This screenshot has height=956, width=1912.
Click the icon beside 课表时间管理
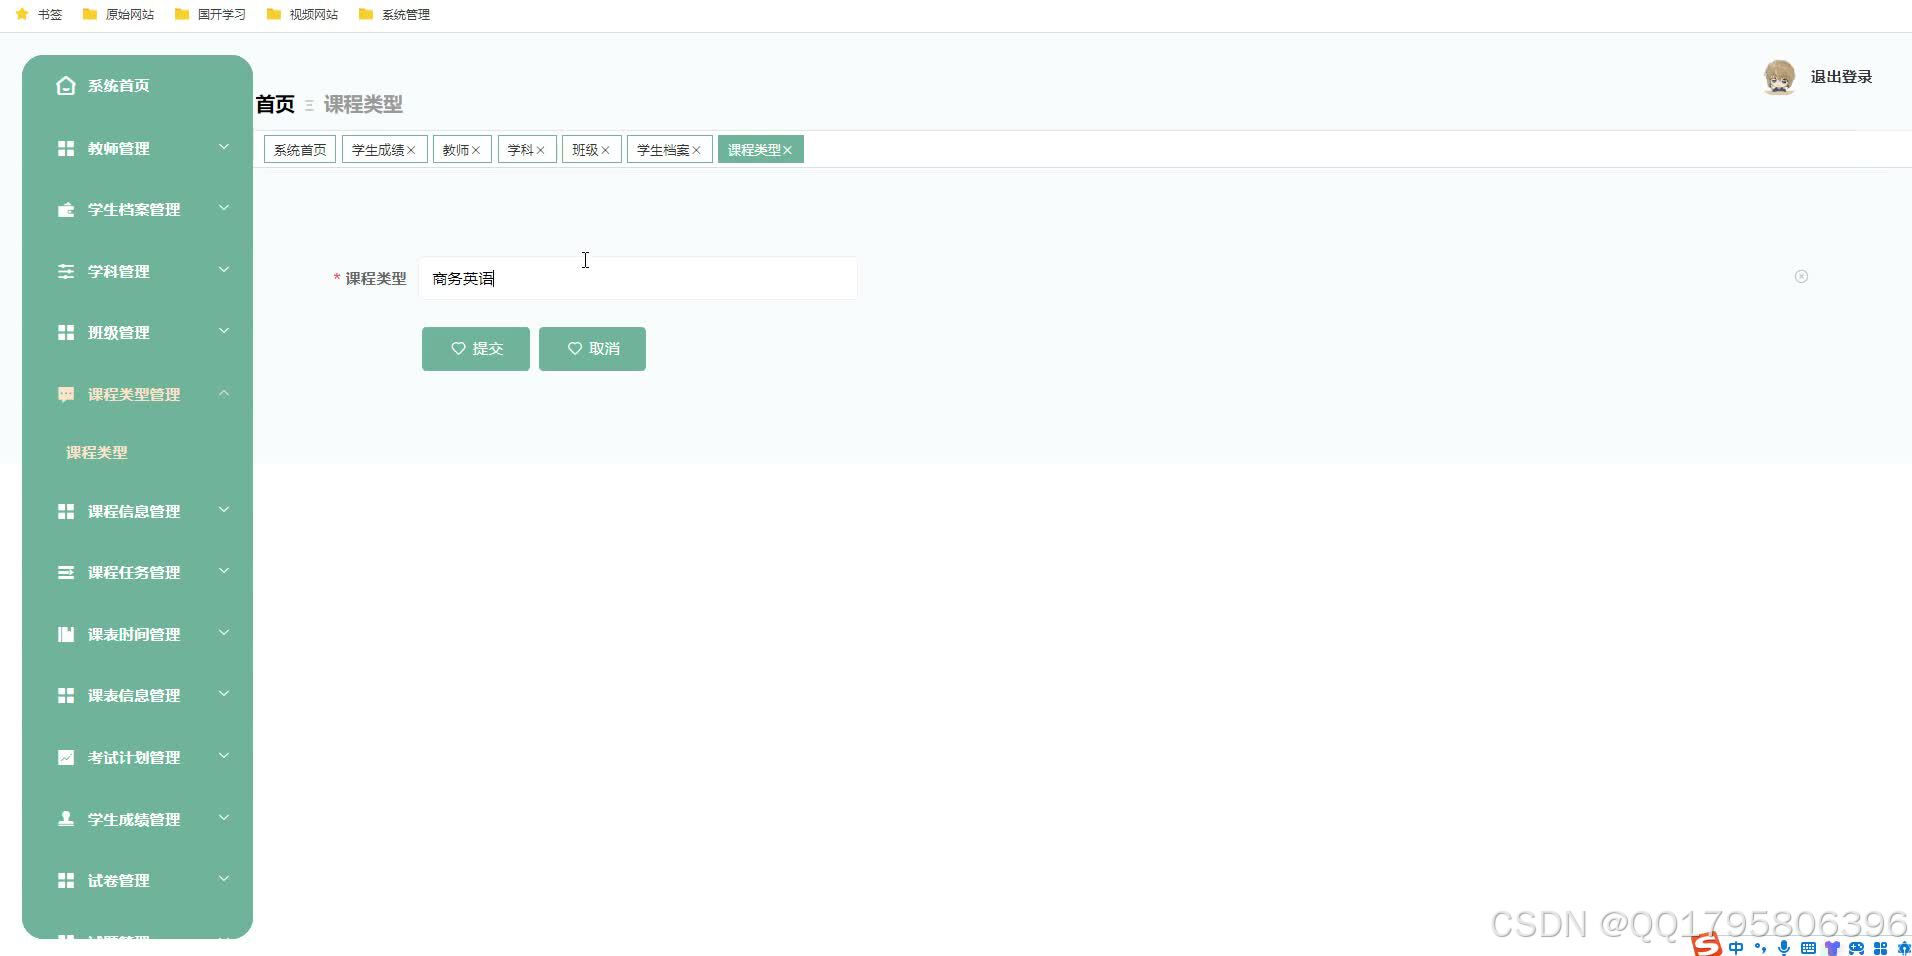point(66,634)
